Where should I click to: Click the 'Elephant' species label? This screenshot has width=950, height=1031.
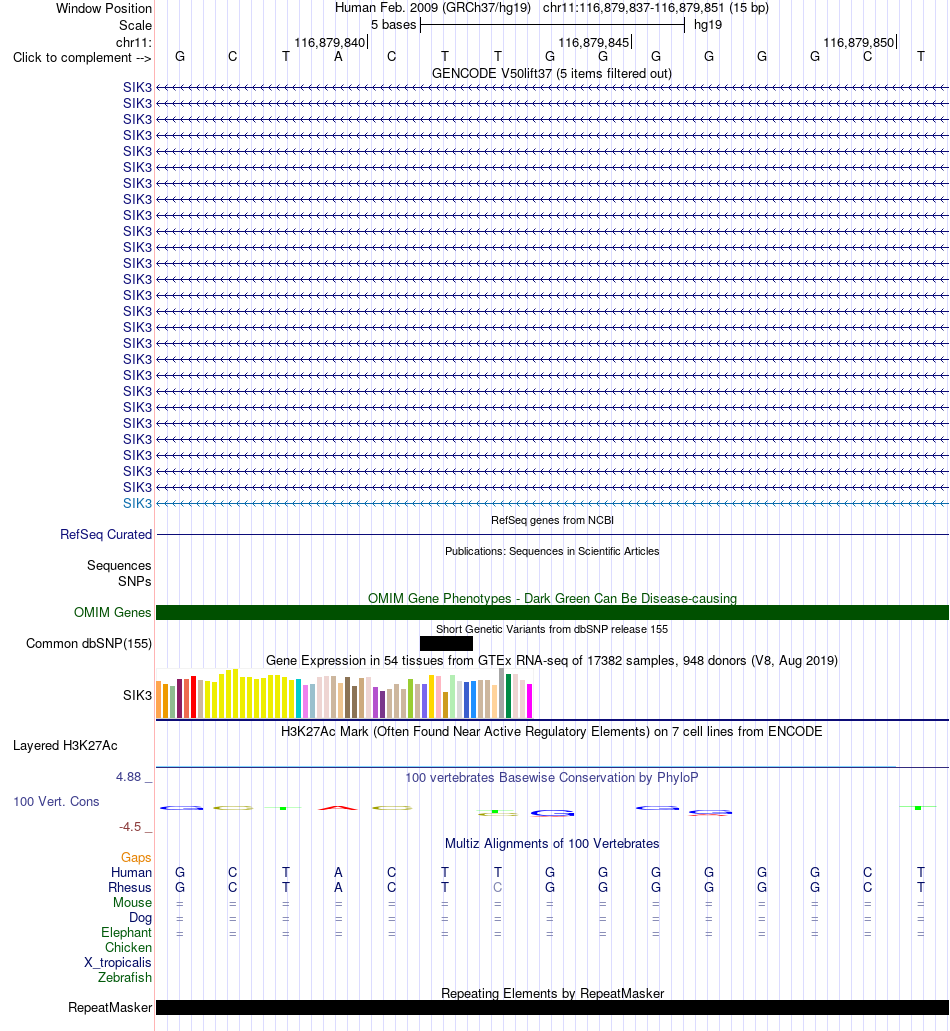click(x=126, y=932)
